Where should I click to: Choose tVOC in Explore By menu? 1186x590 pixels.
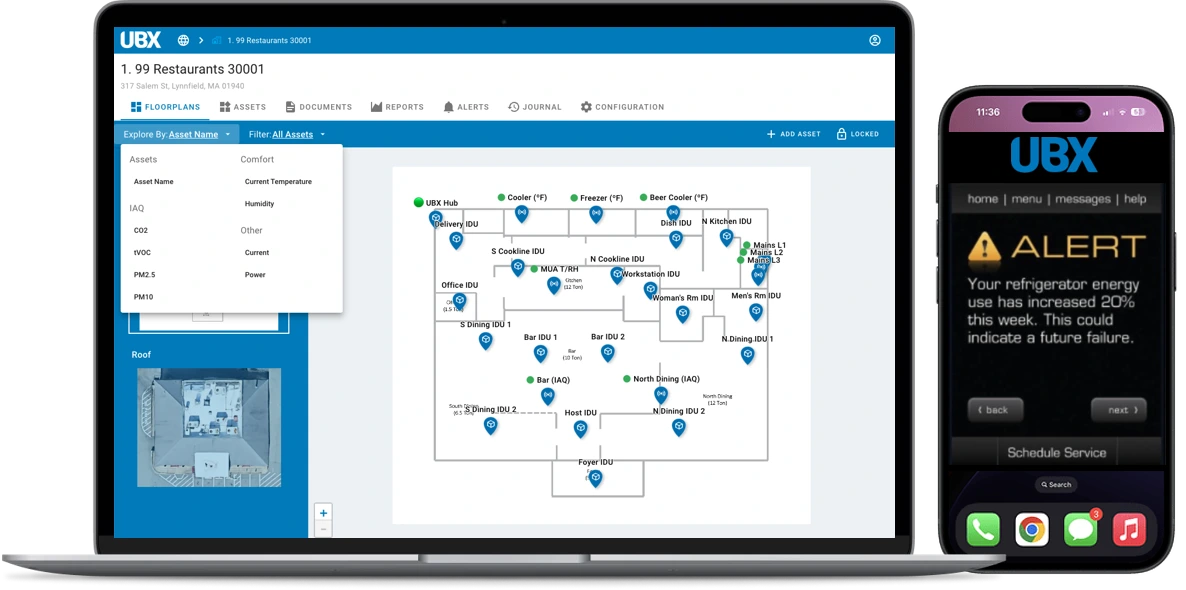[x=142, y=253]
